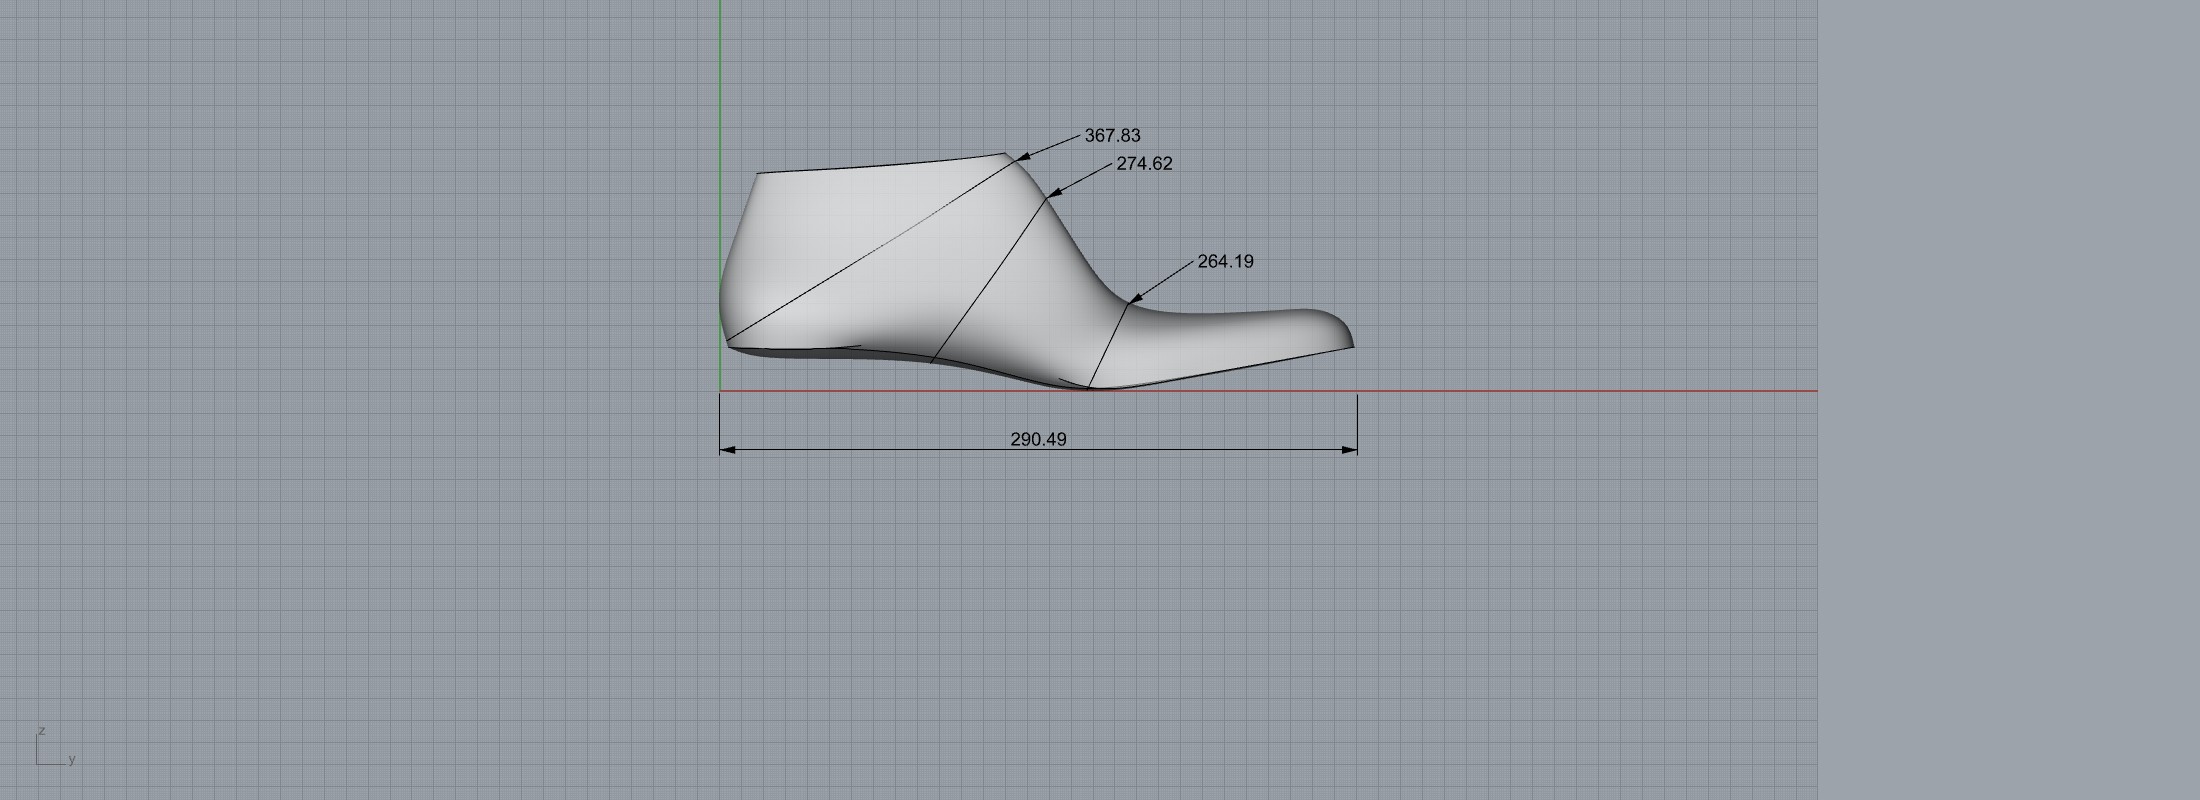2200x800 pixels.
Task: Click the right arrowhead of the 290.49 dimension
Action: [1350, 450]
